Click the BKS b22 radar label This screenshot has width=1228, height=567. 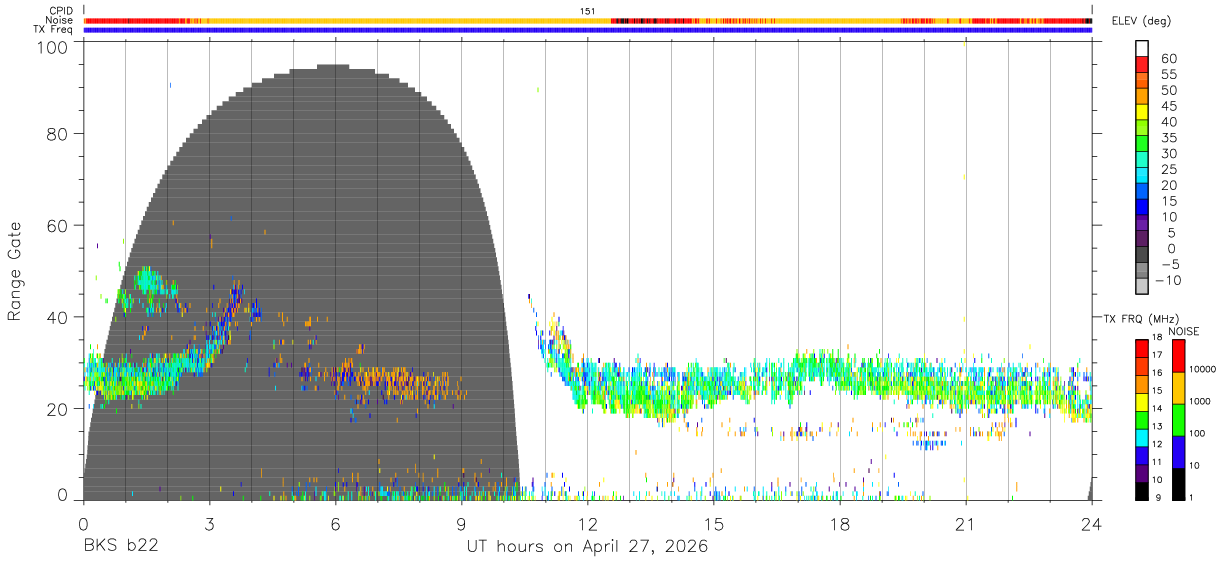120,546
